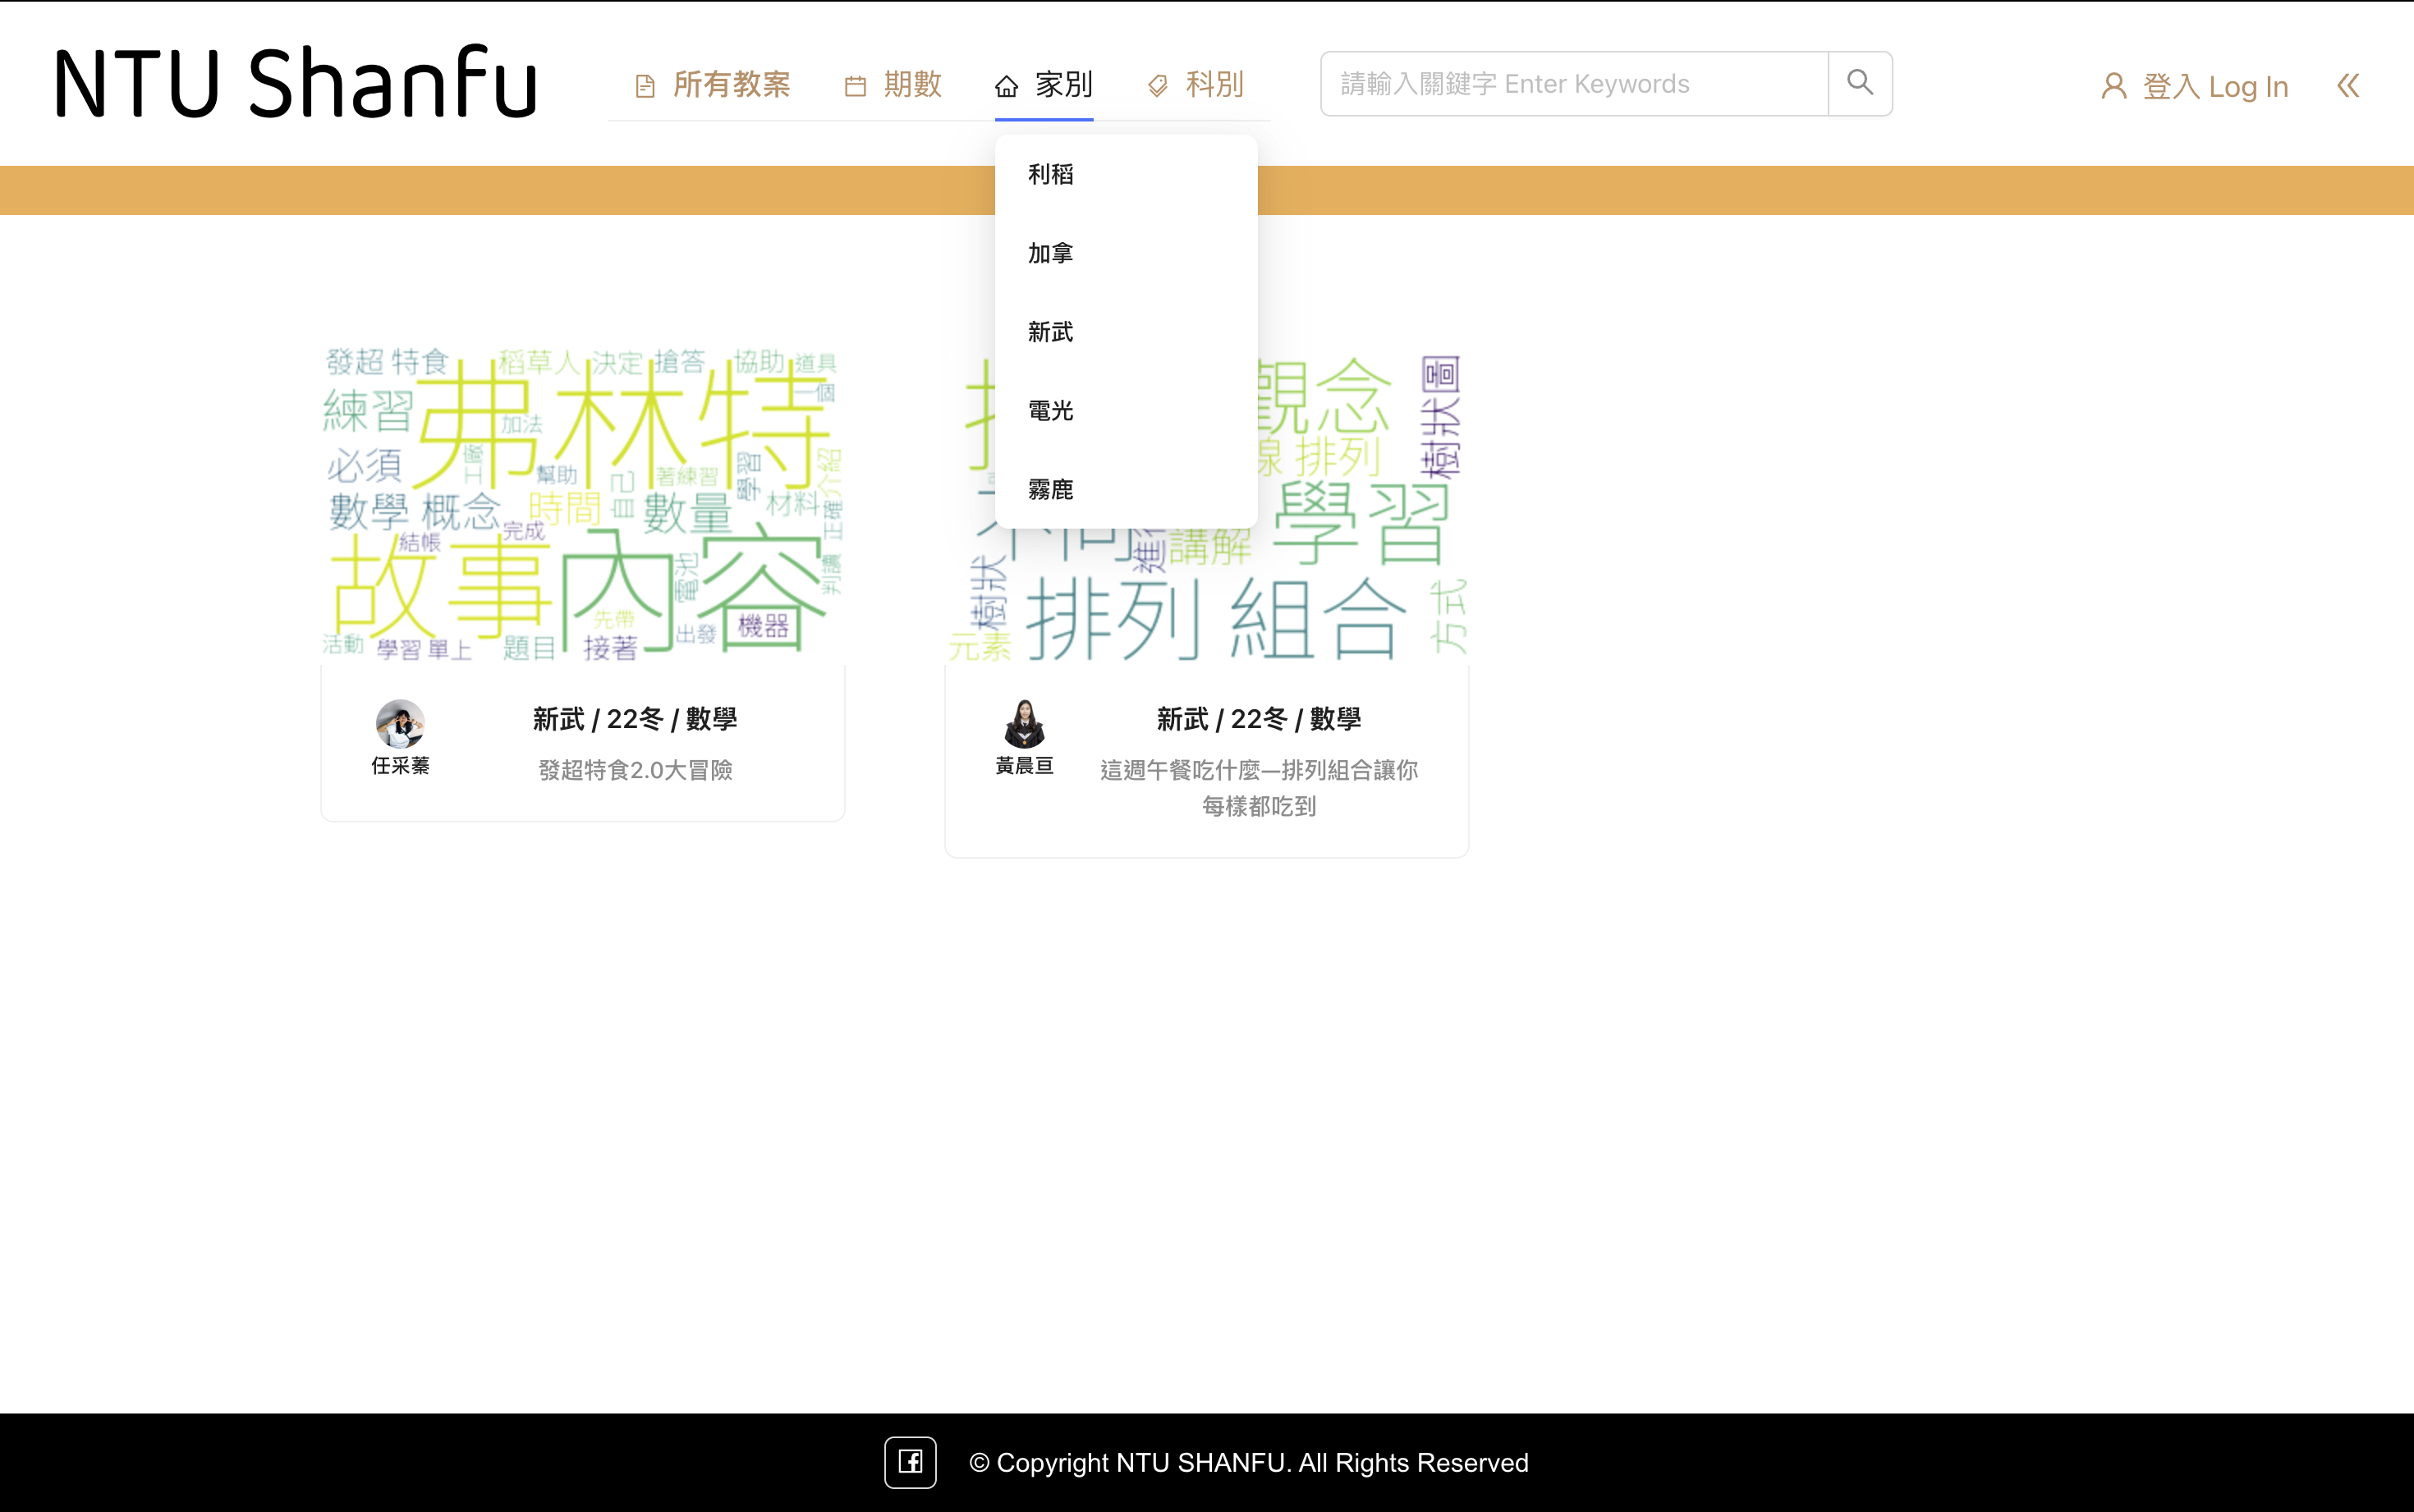Image resolution: width=2414 pixels, height=1512 pixels.
Task: Select 利稻 from the dropdown list
Action: point(1051,174)
